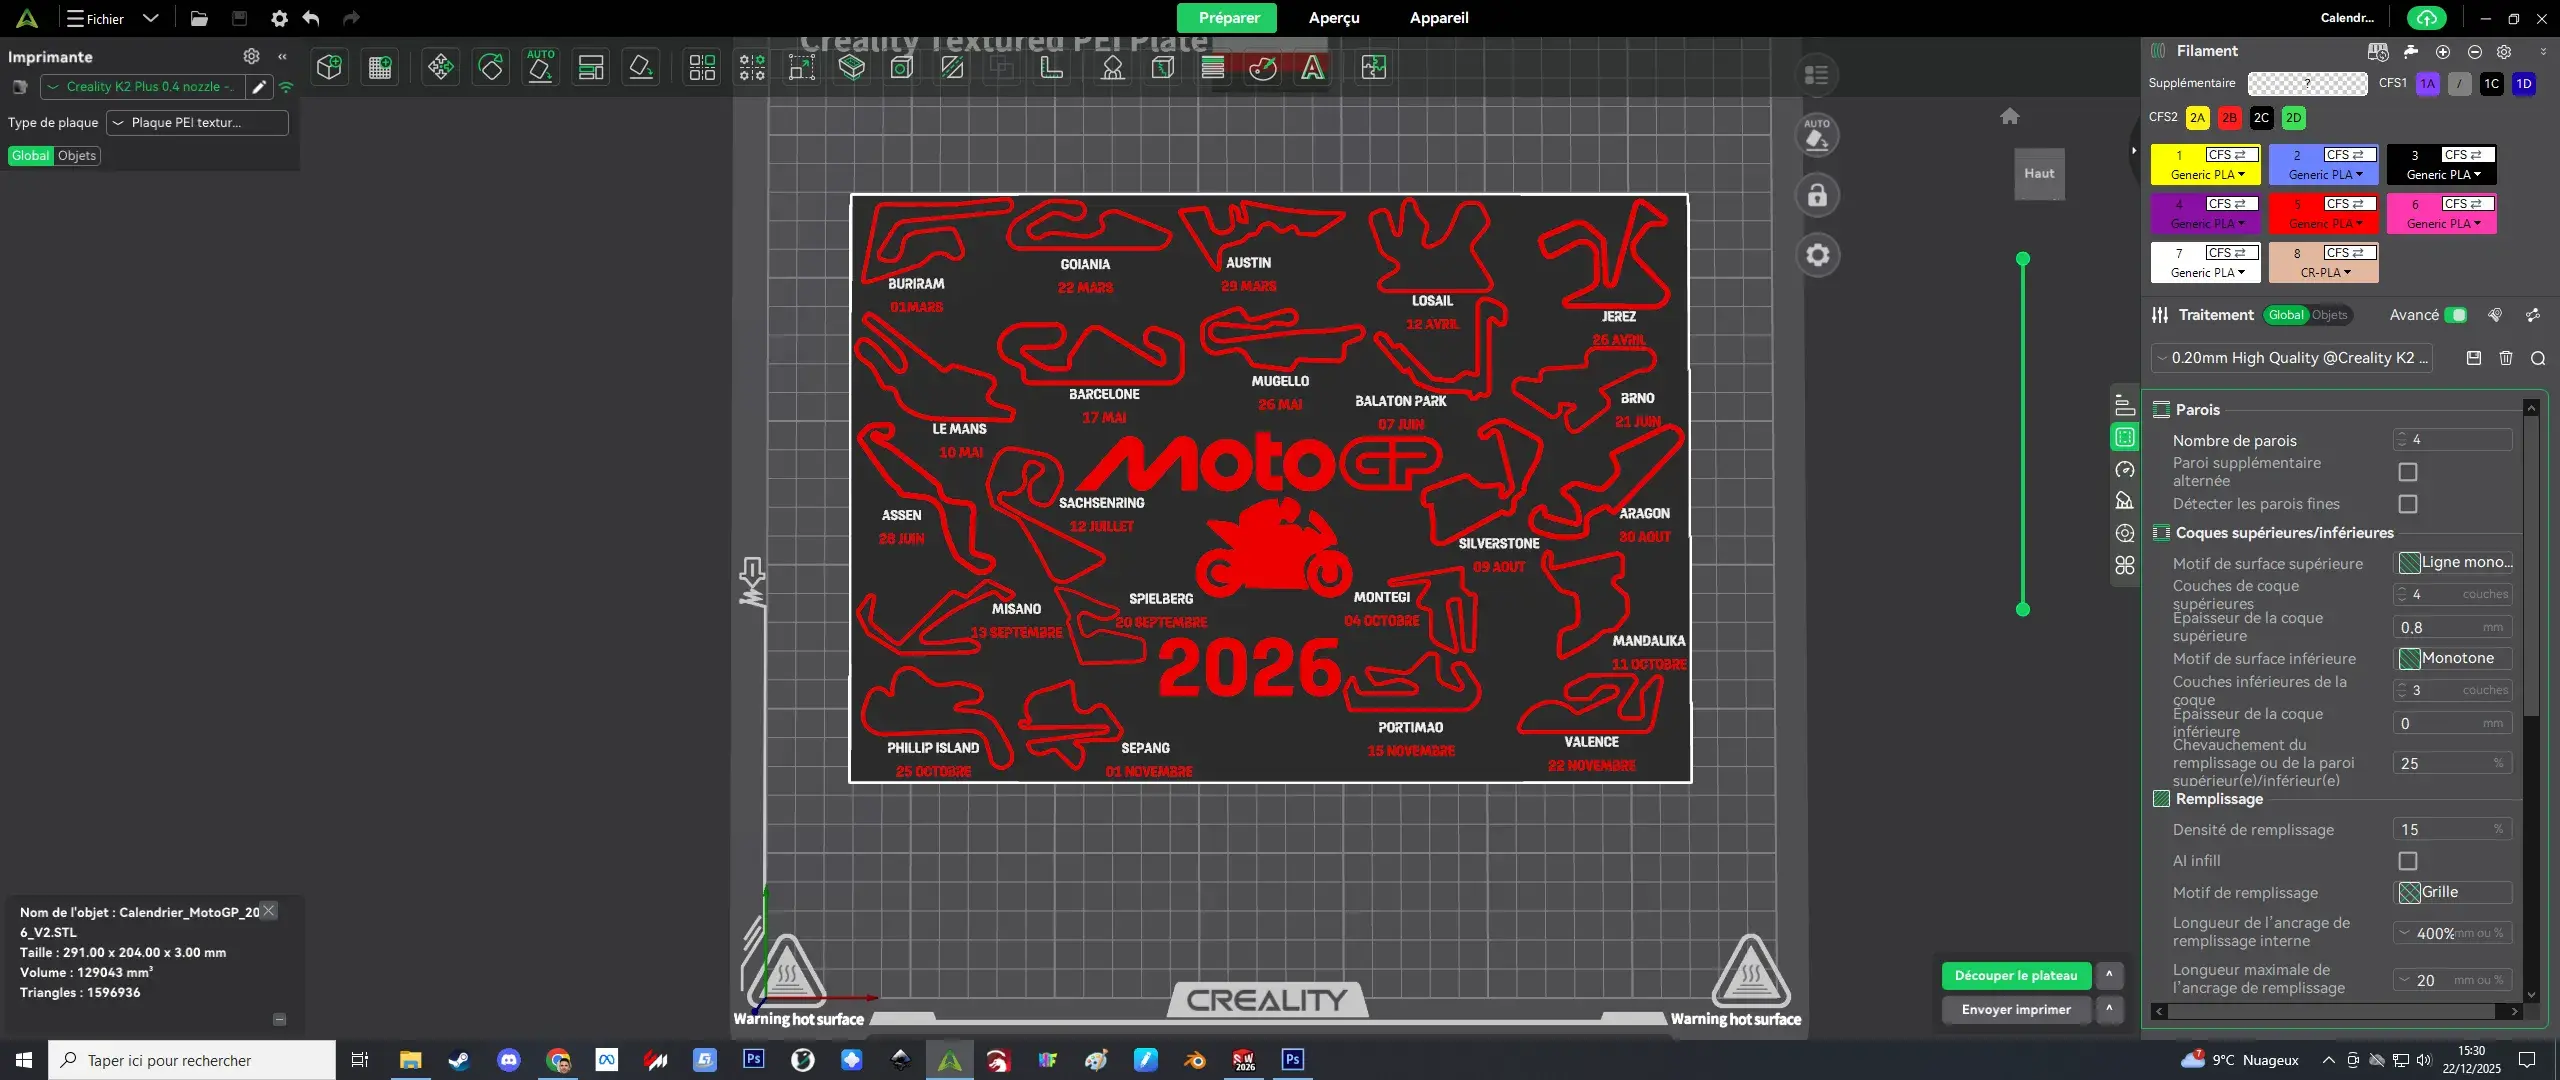Select the Rotate tool in toolbar
2560x1080 pixels.
pyautogui.click(x=491, y=67)
